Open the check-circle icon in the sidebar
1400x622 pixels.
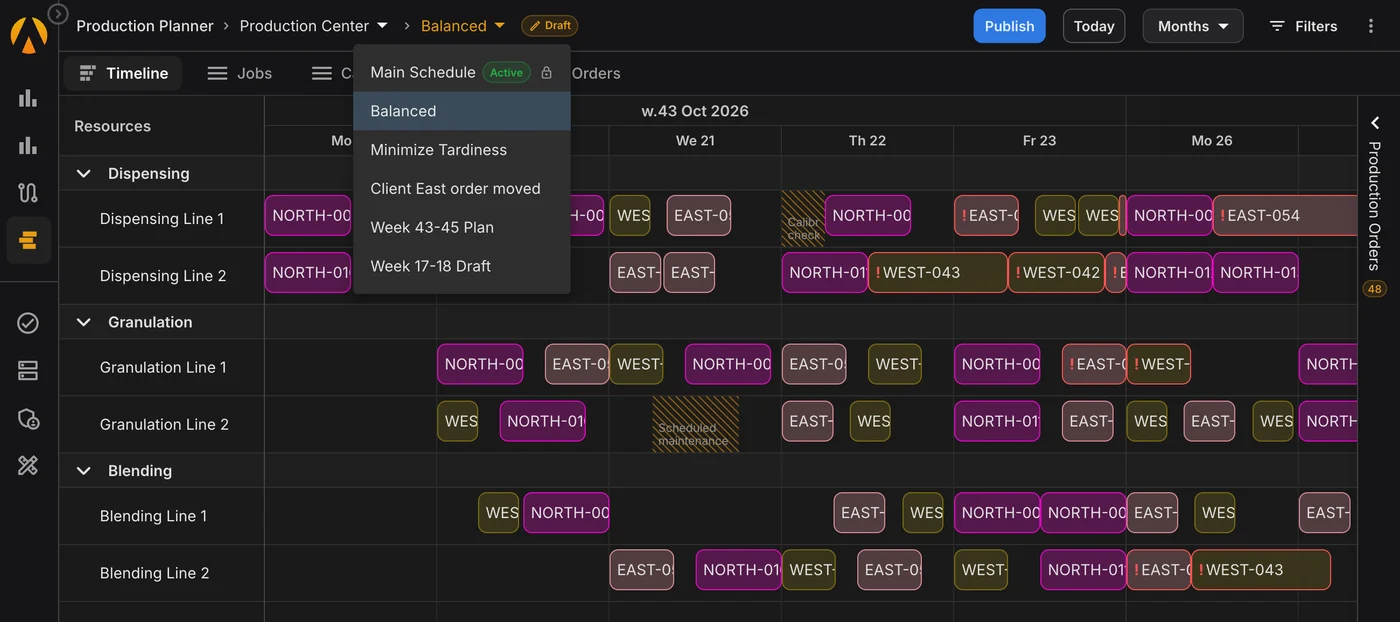pos(28,323)
